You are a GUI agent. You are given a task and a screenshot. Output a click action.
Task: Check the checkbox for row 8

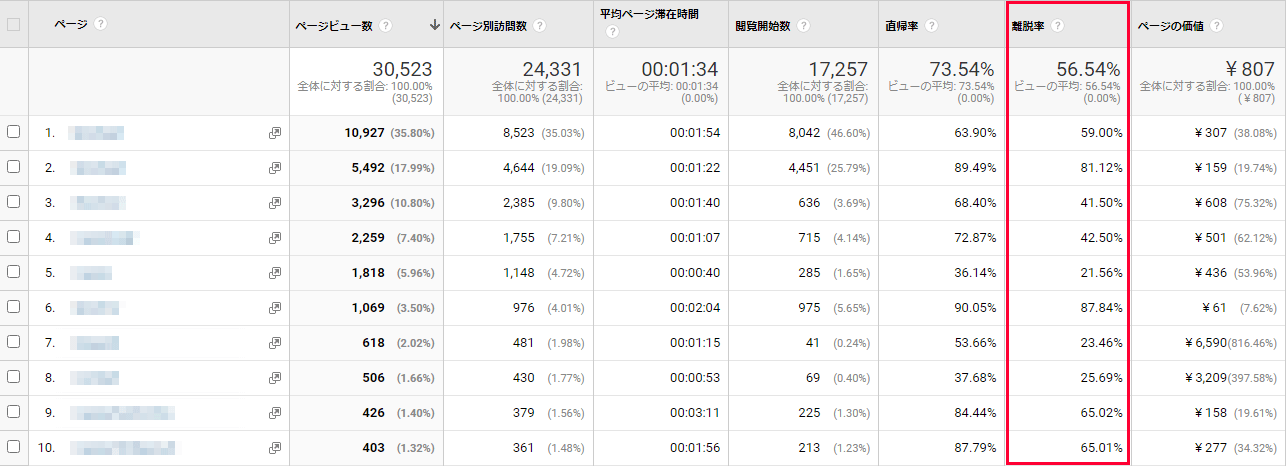(x=13, y=377)
